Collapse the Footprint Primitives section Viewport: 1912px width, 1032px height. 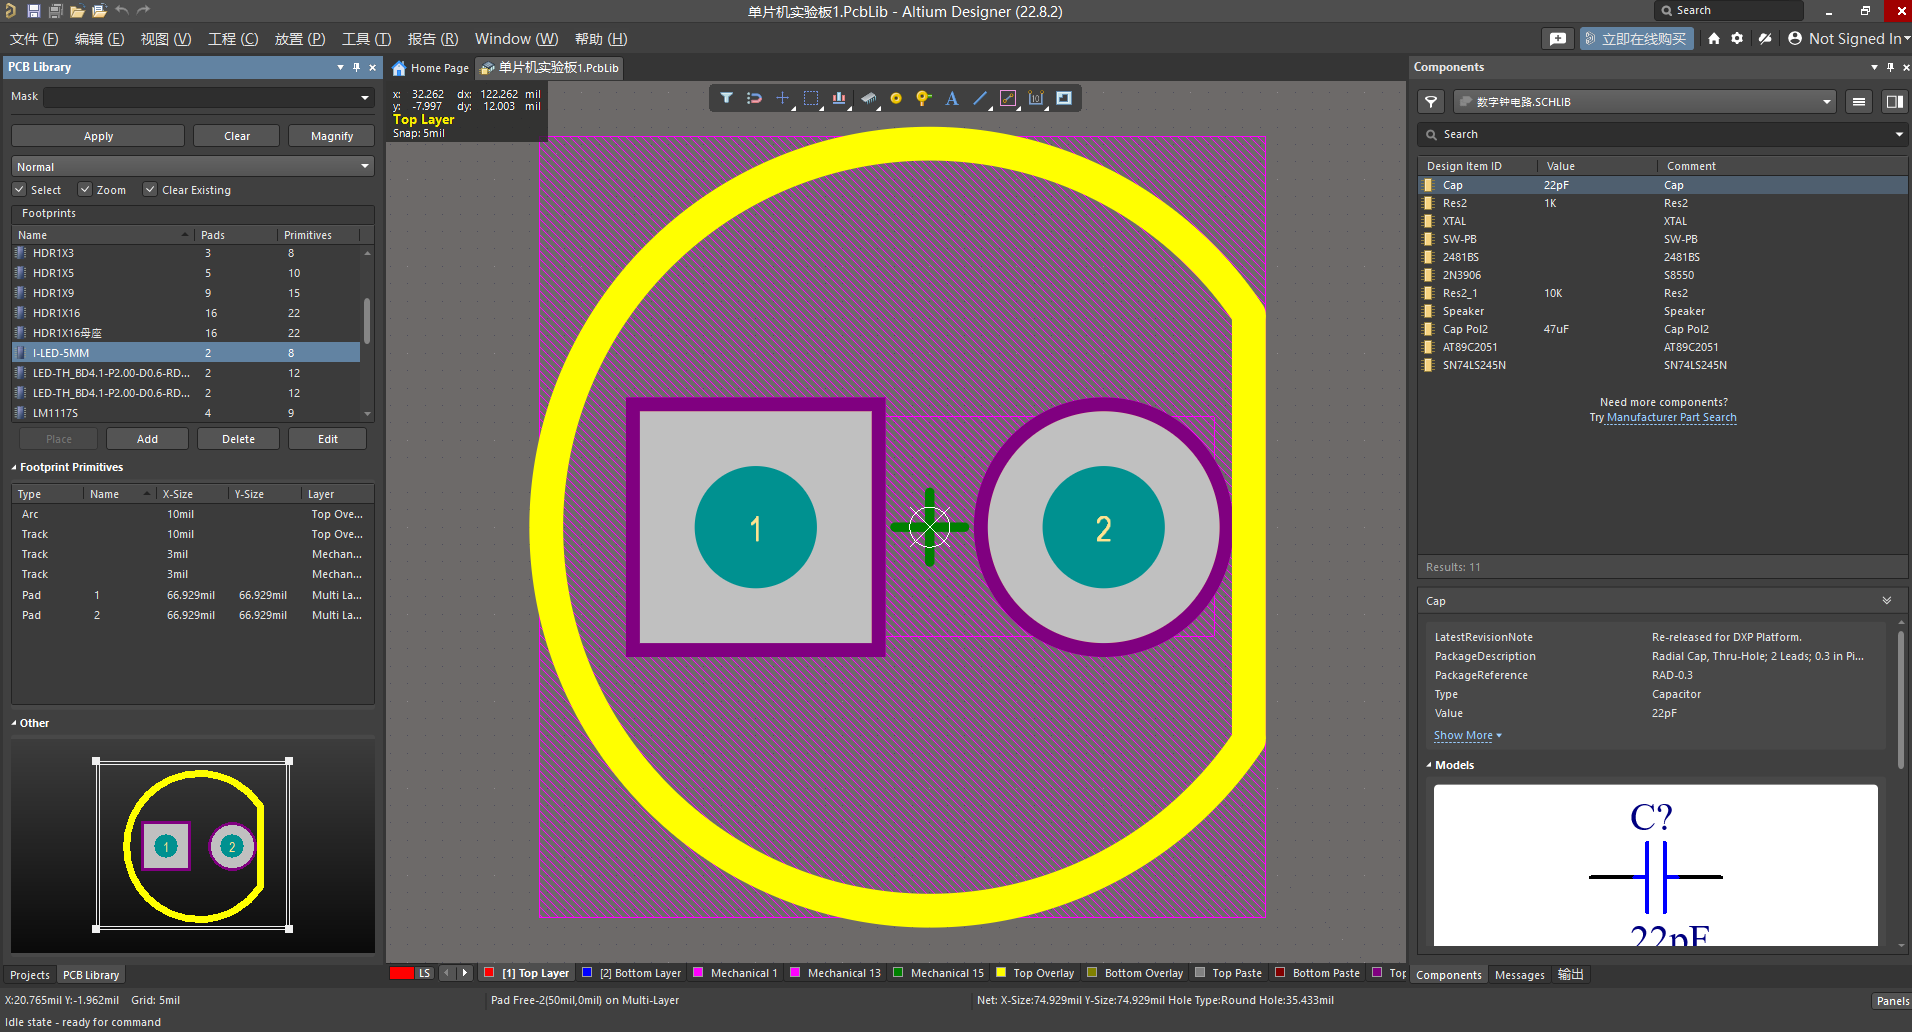pos(14,468)
